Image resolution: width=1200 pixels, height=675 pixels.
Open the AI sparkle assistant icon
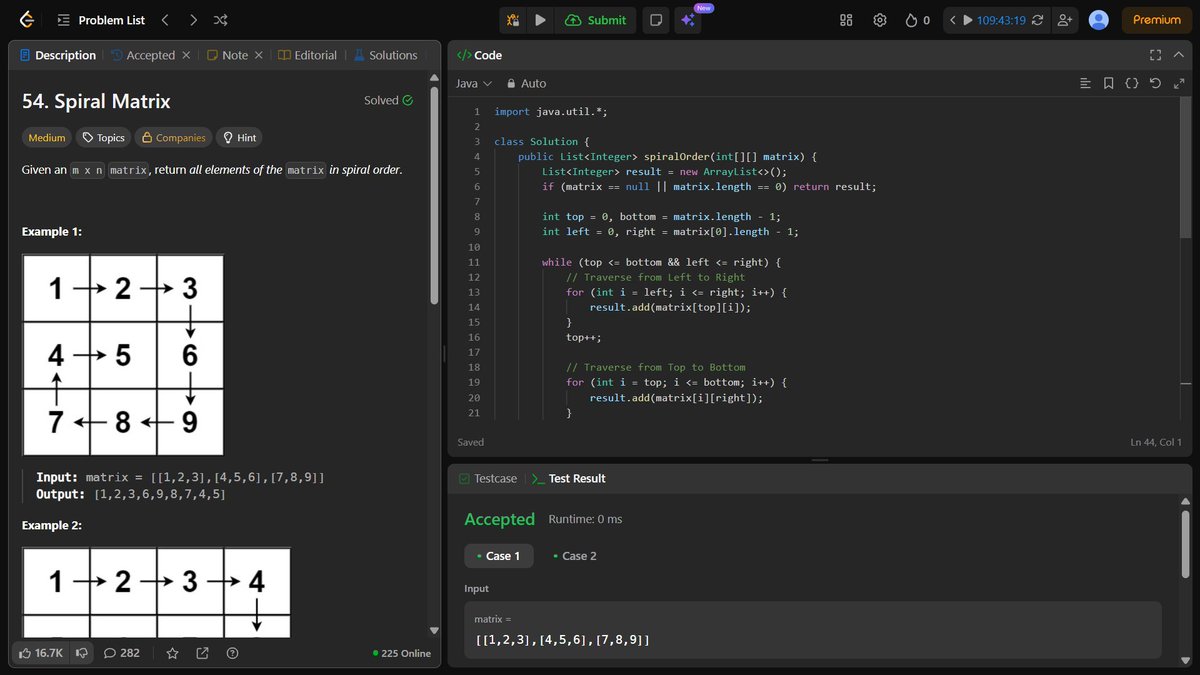[x=687, y=20]
